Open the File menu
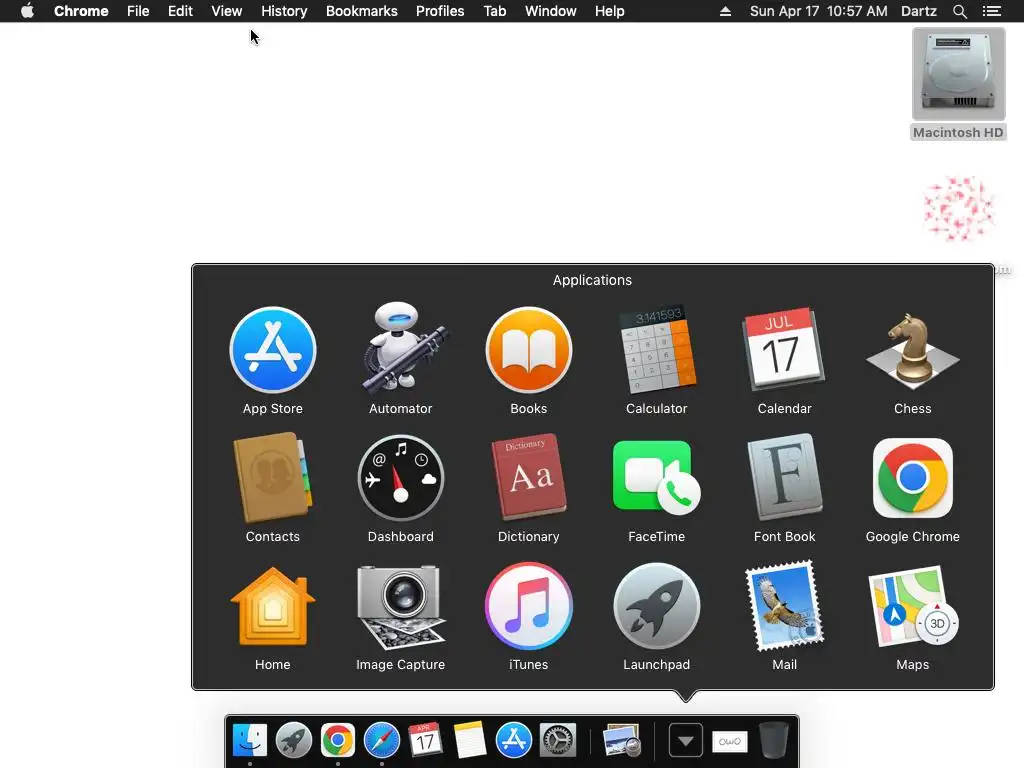This screenshot has width=1024, height=768. click(x=138, y=11)
